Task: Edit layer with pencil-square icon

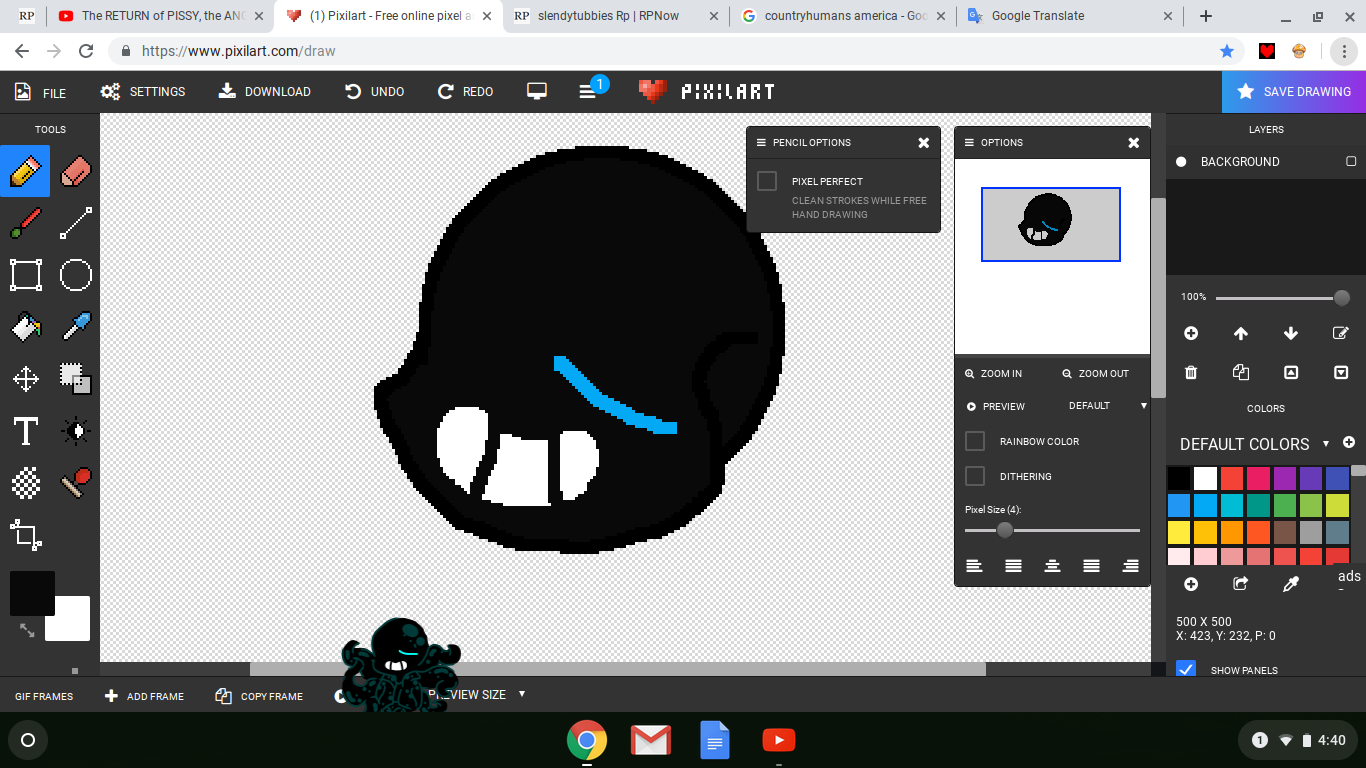Action: coord(1341,333)
